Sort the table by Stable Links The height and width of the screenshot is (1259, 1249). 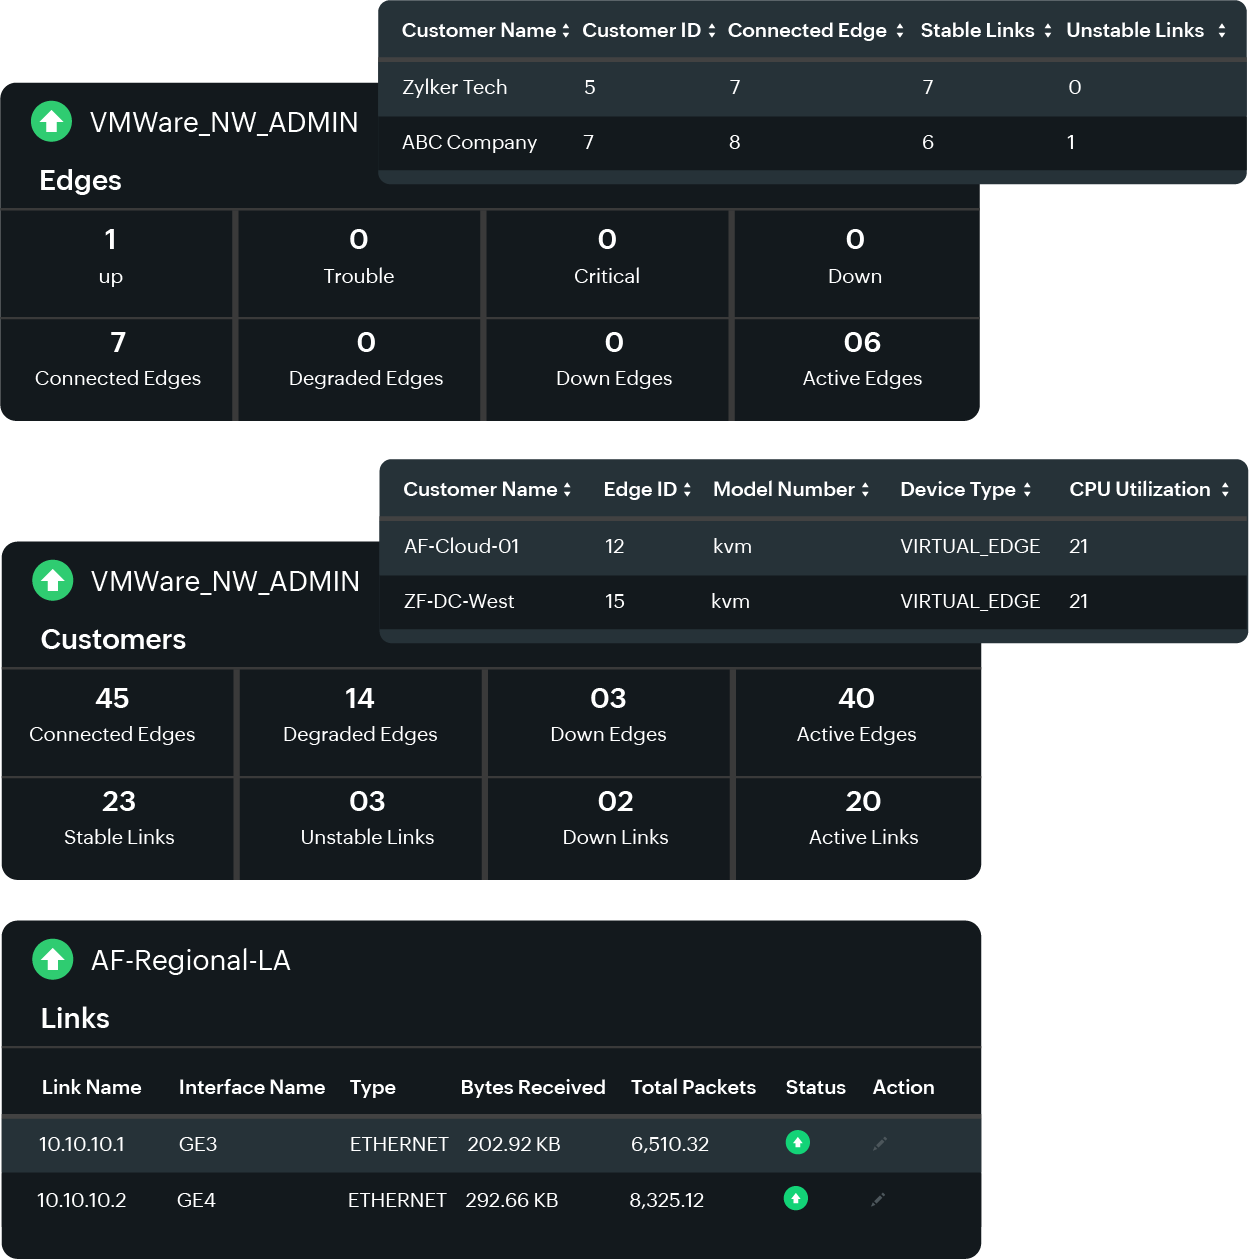point(1046,30)
